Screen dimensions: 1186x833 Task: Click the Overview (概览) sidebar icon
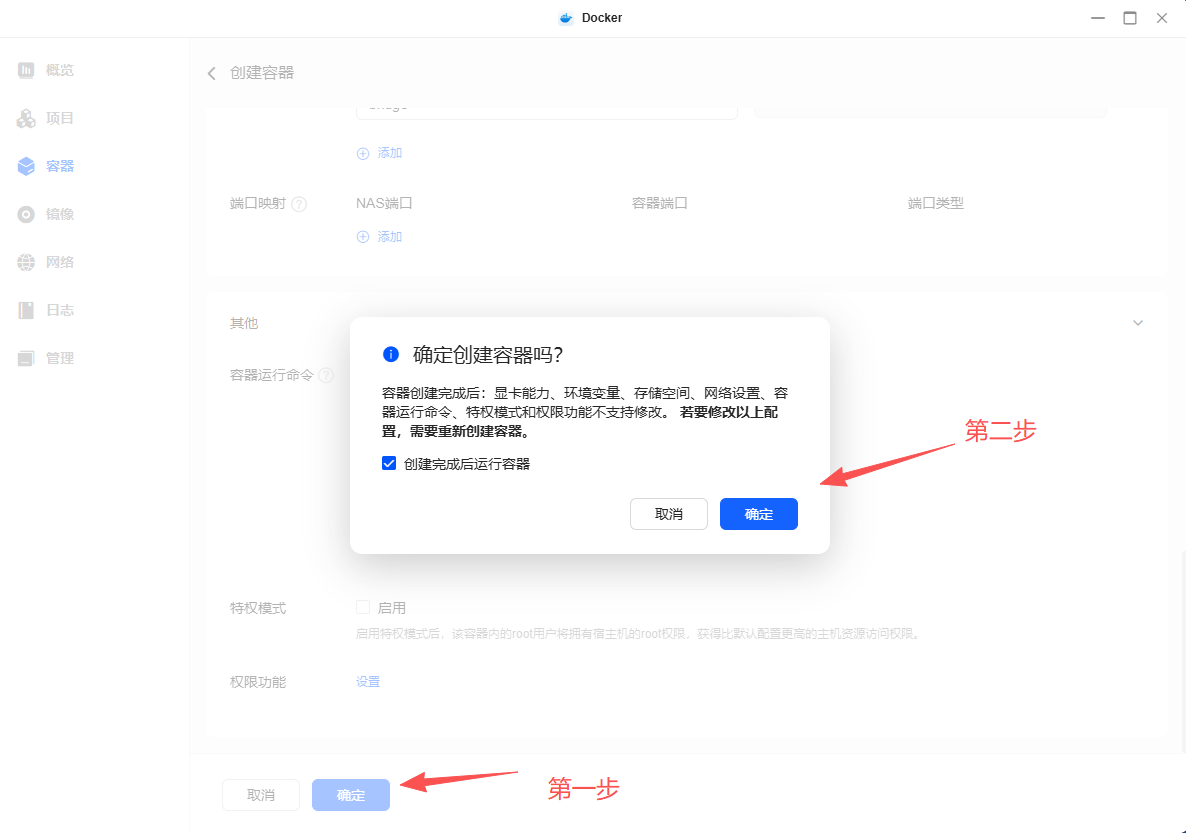(26, 70)
